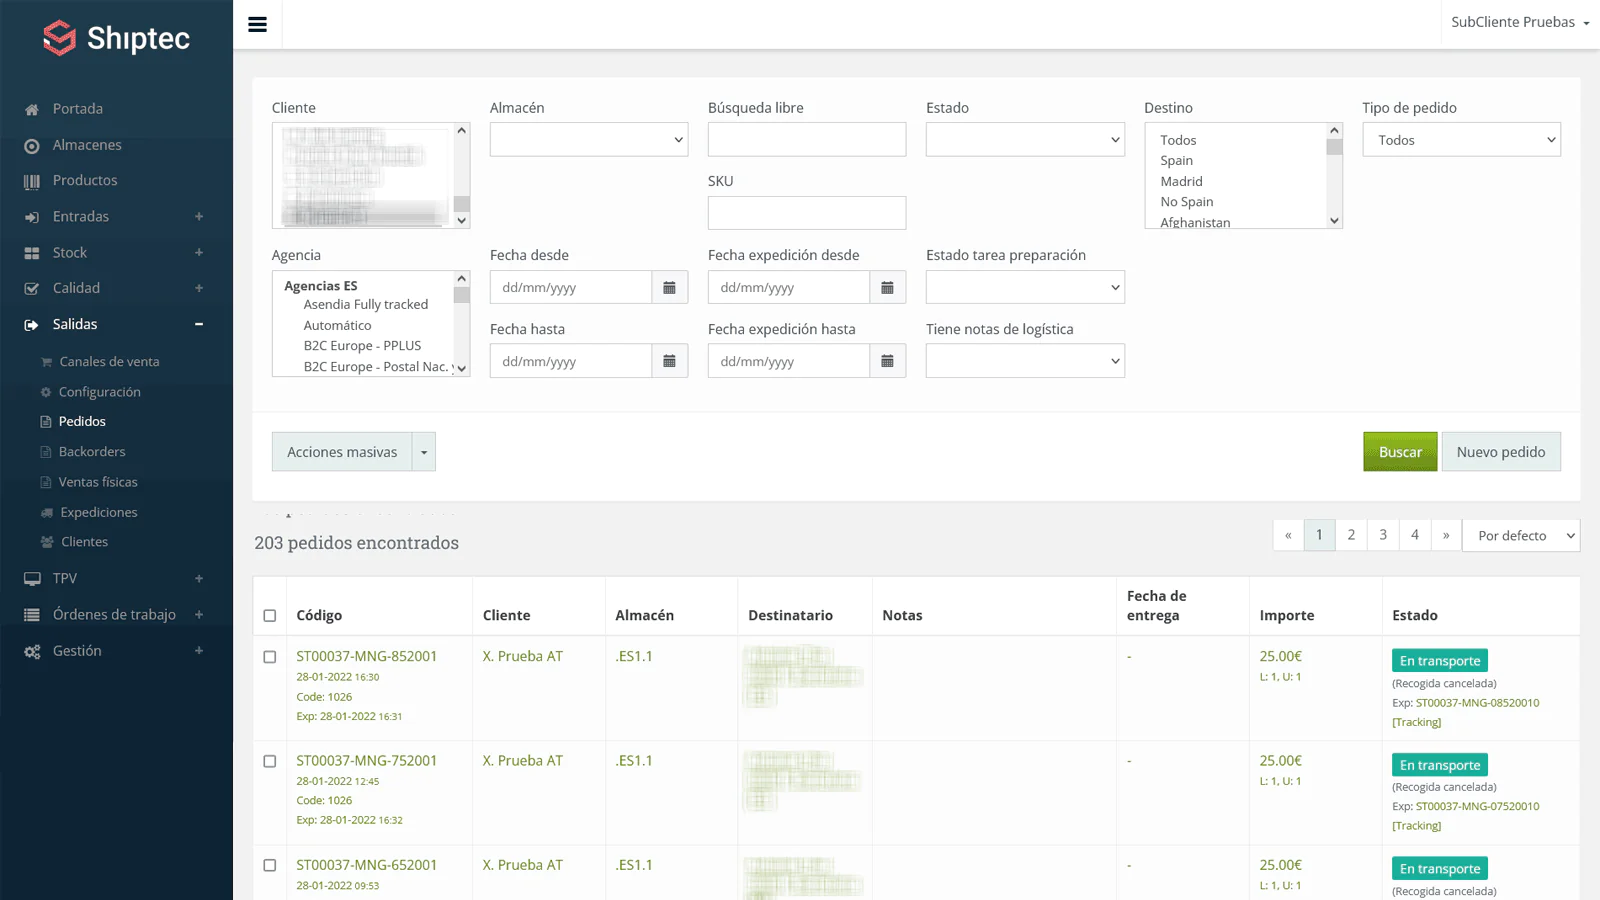Click the Stock sidebar icon
The width and height of the screenshot is (1600, 900).
point(32,253)
